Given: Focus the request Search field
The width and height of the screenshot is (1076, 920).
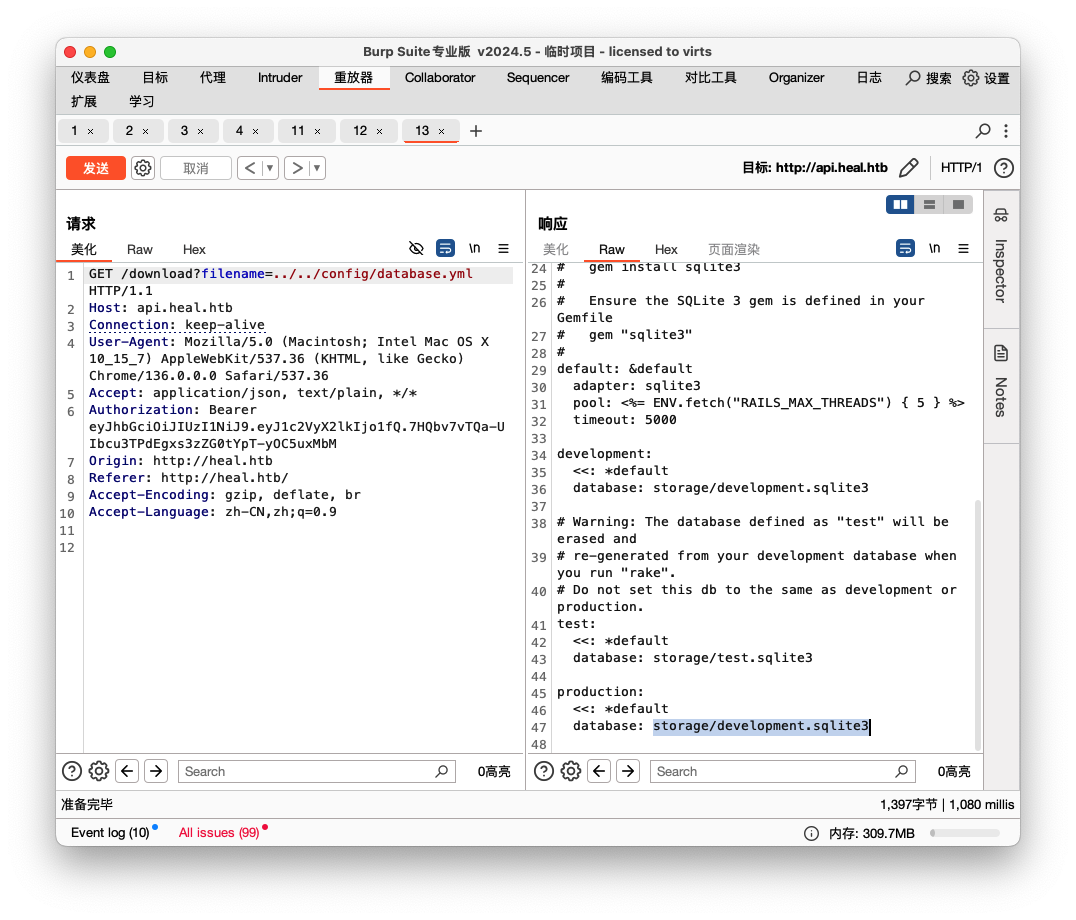Looking at the screenshot, I should [x=316, y=771].
